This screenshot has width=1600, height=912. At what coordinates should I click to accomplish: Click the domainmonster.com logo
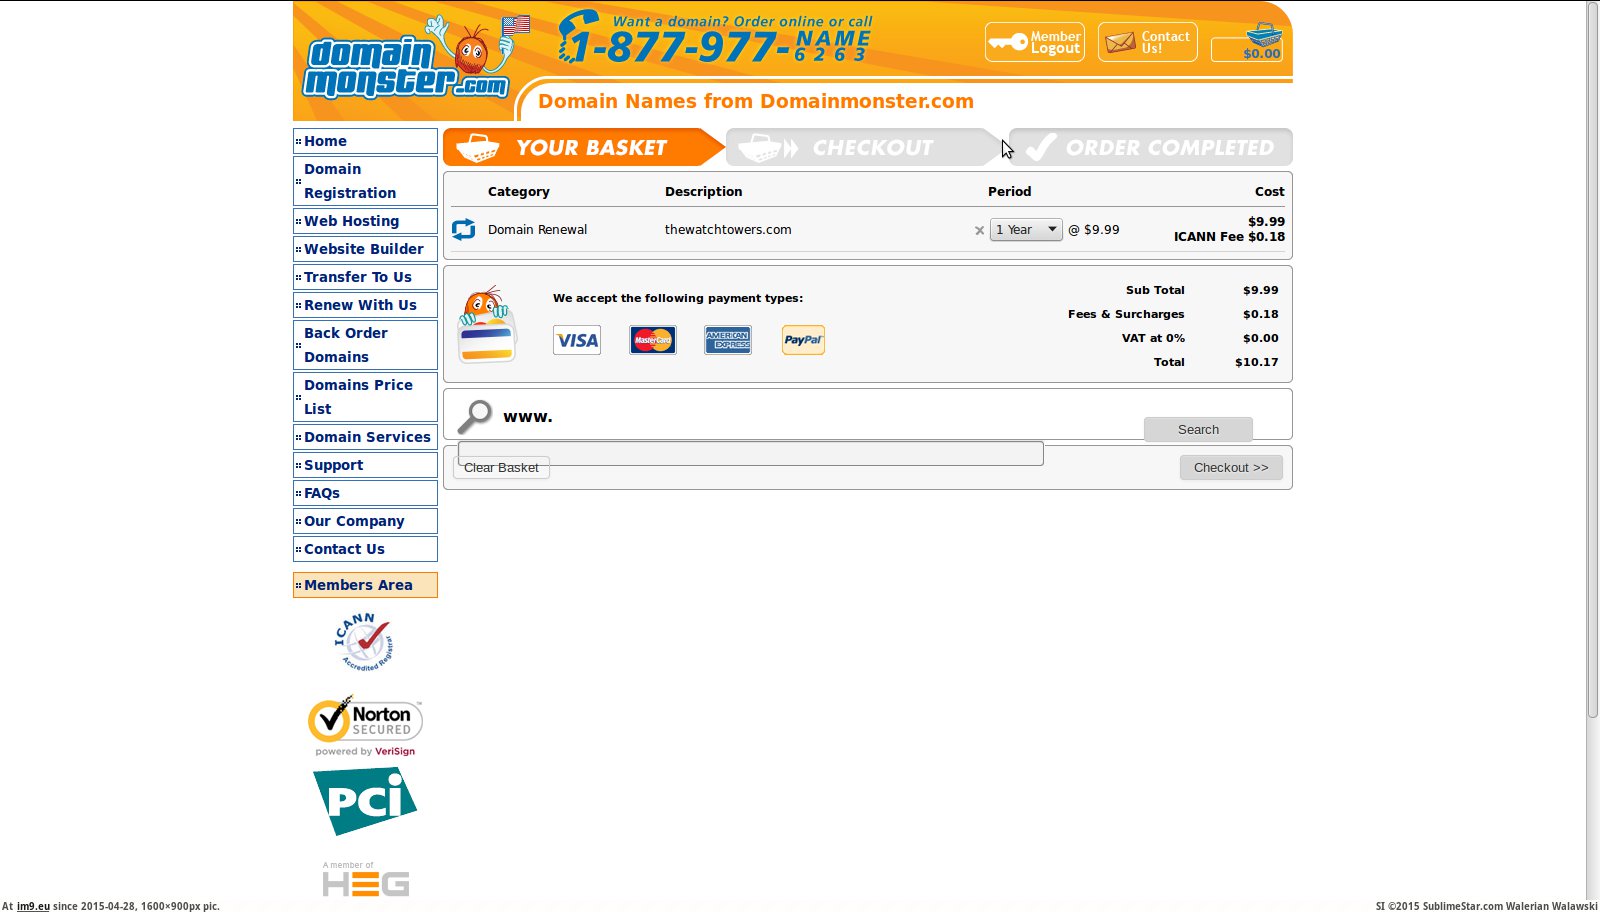[x=405, y=63]
